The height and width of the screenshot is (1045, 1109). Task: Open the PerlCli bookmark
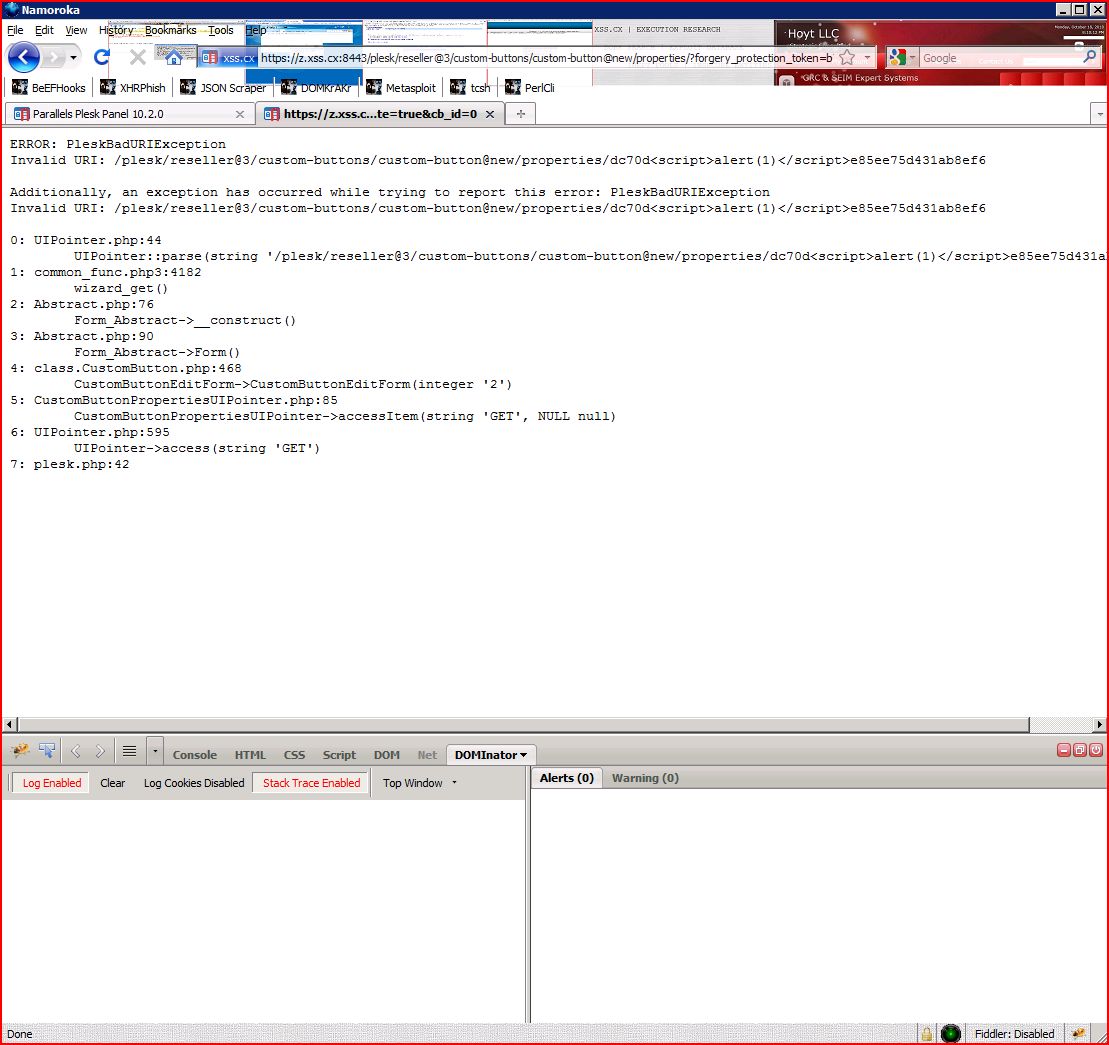529,88
